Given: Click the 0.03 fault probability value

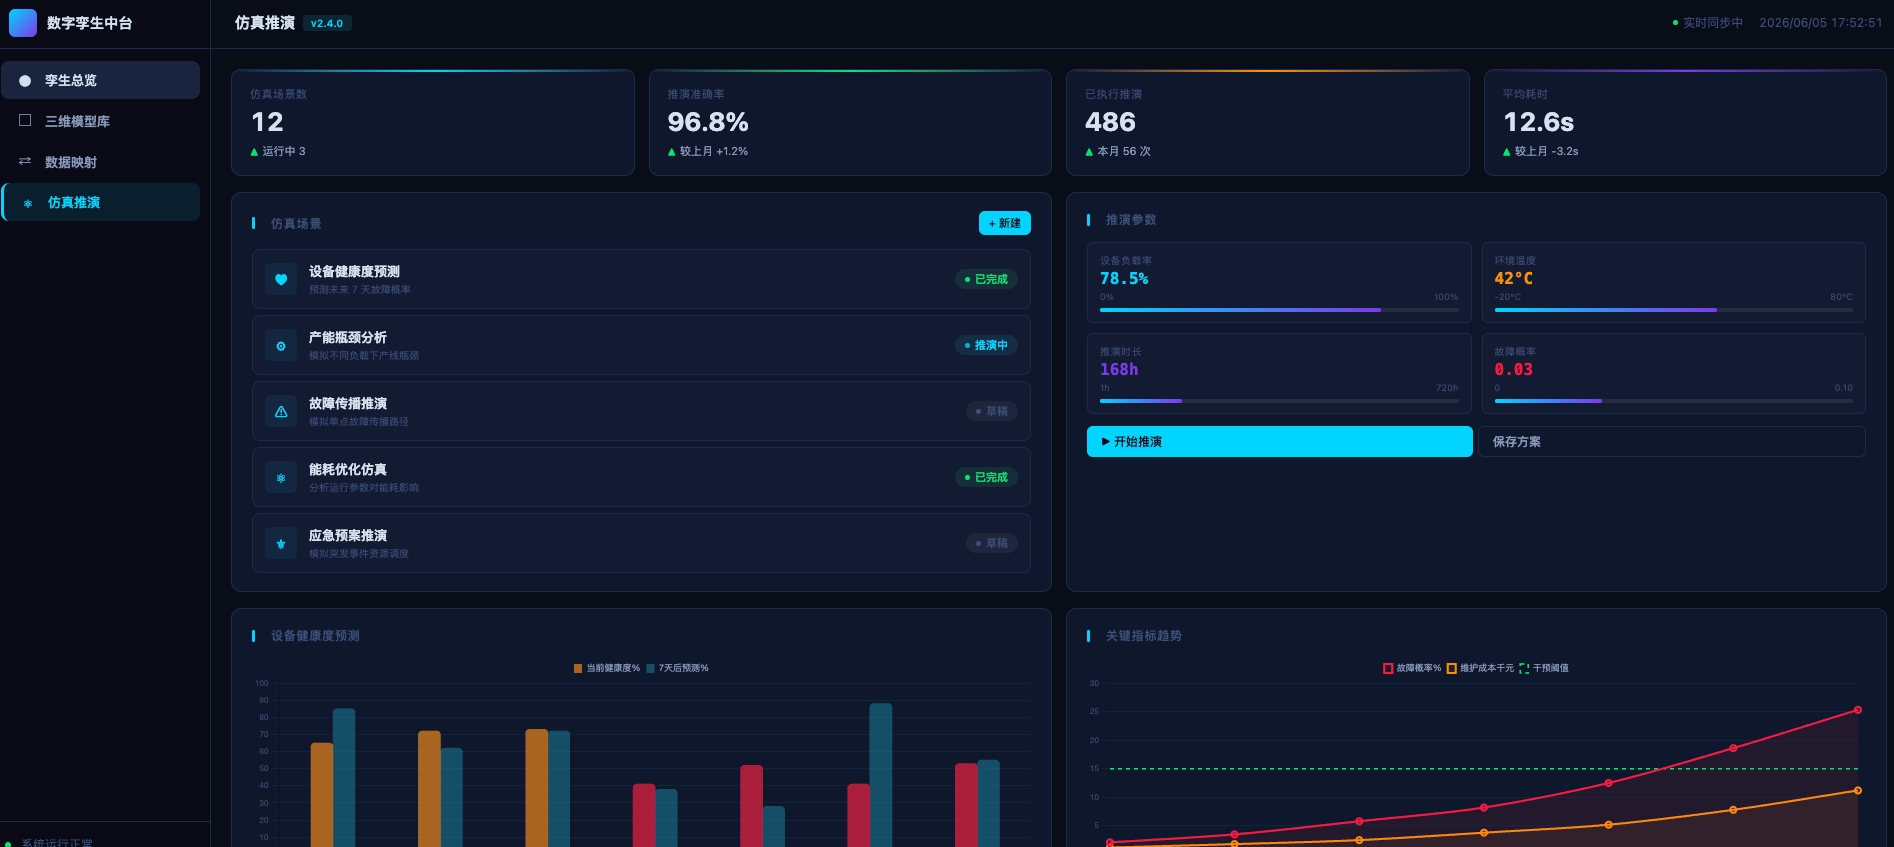Looking at the screenshot, I should pos(1514,370).
